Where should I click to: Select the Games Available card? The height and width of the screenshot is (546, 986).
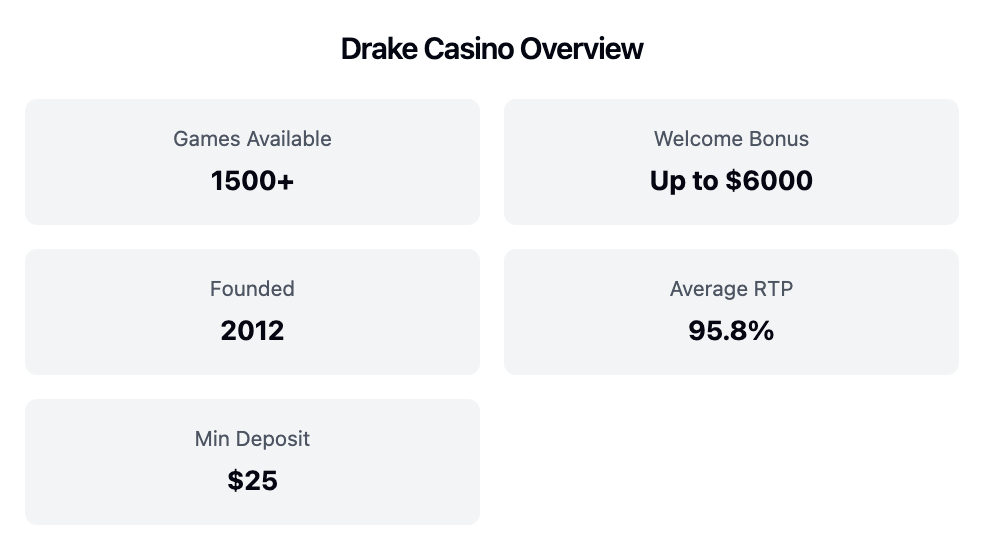(252, 162)
